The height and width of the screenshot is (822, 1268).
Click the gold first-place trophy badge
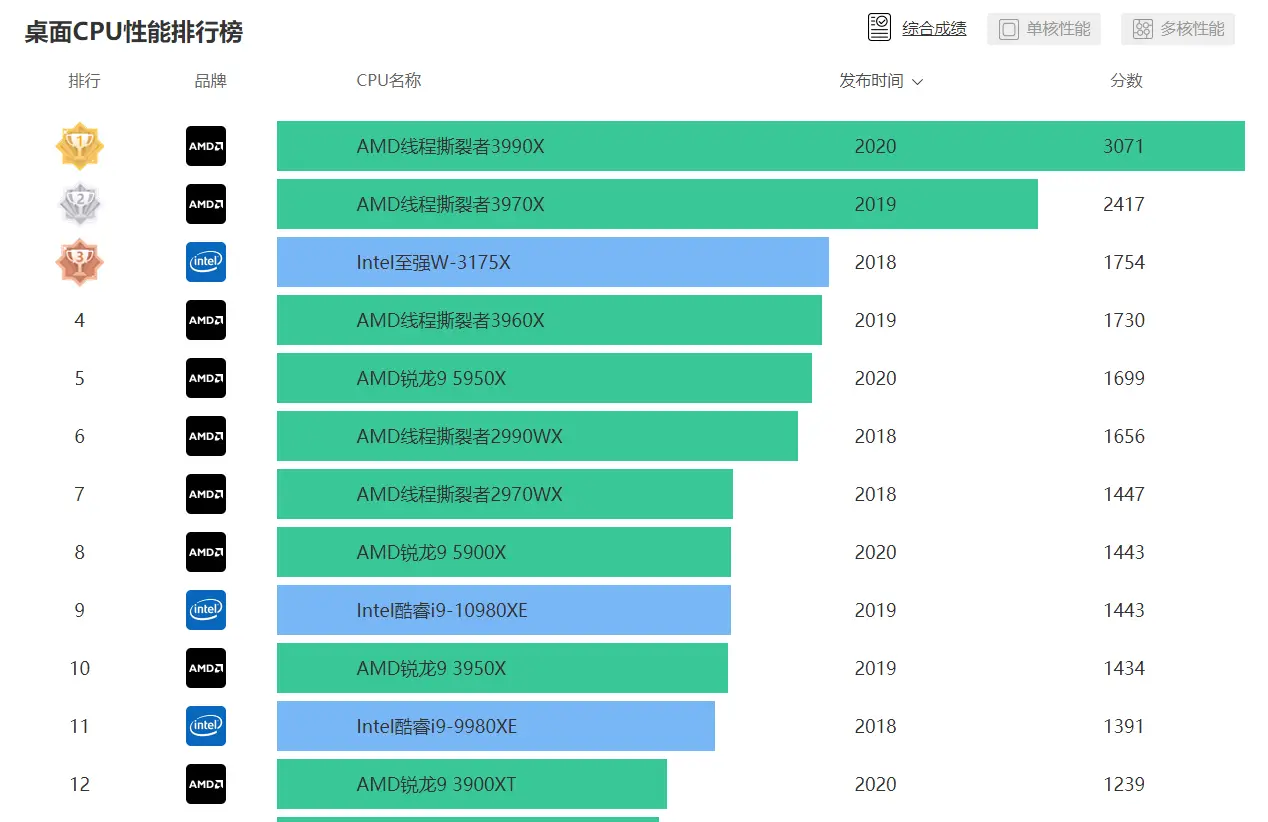click(79, 146)
